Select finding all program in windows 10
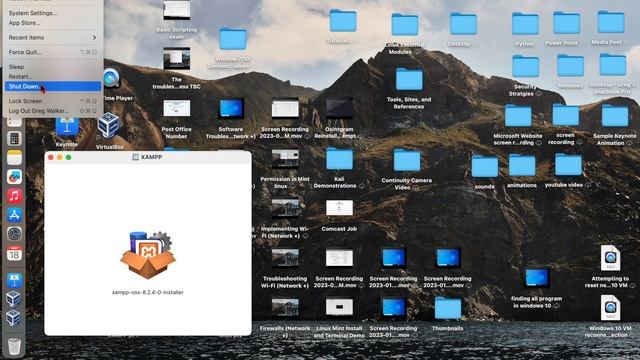Screen dimensions: 640x360 pyautogui.click(x=537, y=278)
